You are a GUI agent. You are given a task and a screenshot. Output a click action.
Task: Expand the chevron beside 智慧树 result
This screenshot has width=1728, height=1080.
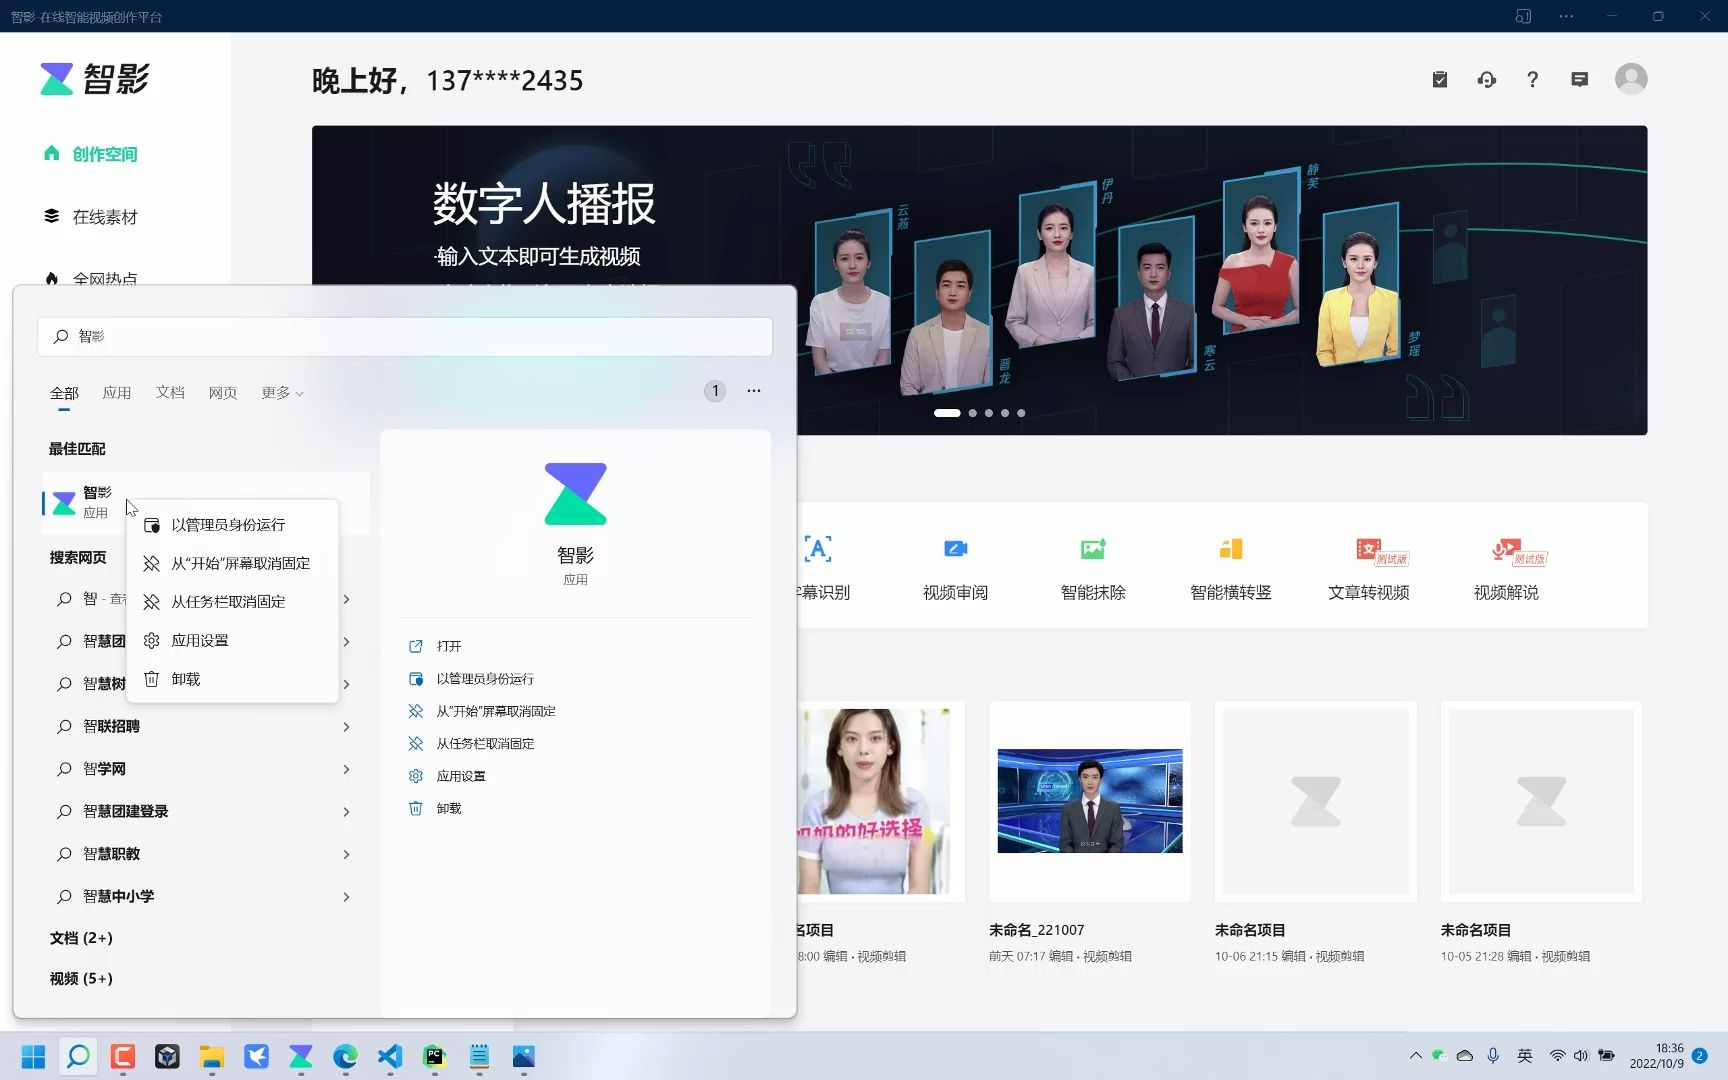(x=346, y=684)
